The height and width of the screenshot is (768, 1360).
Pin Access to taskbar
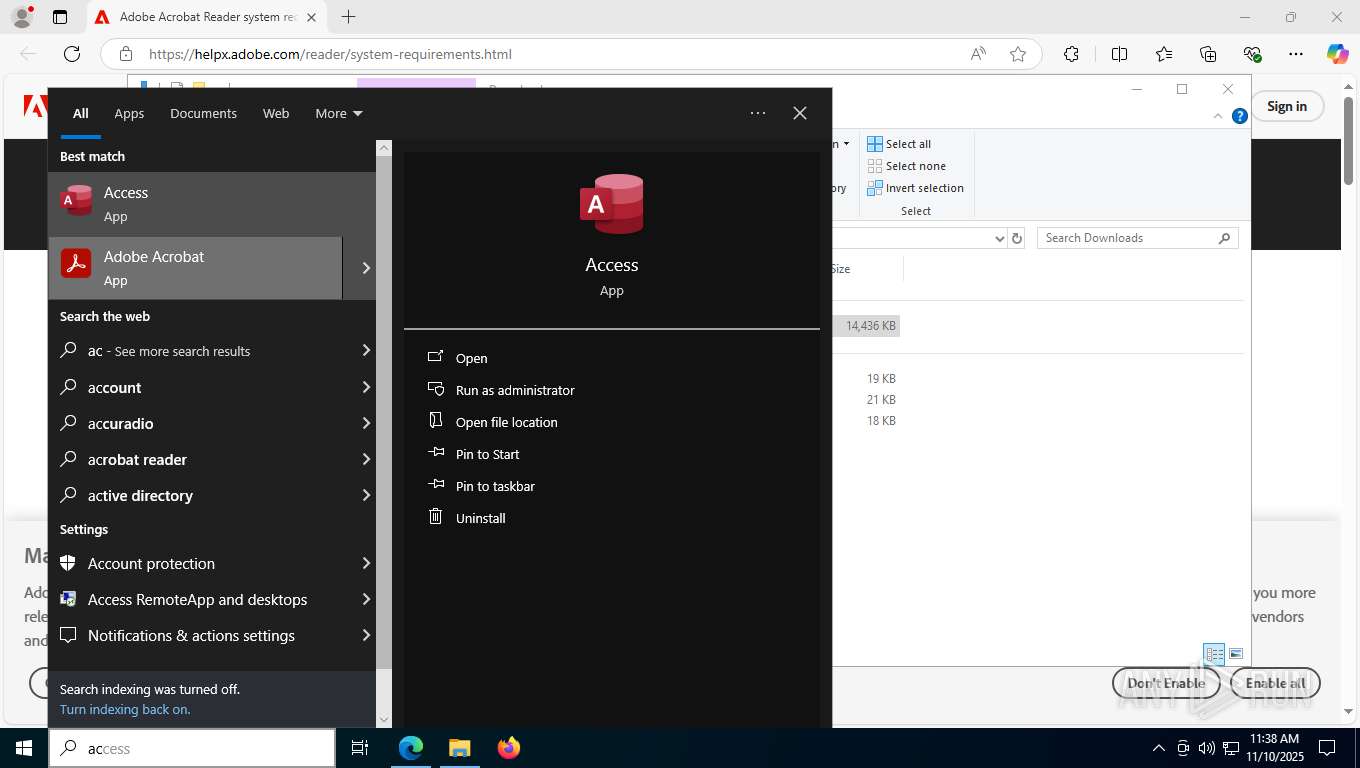pos(494,486)
